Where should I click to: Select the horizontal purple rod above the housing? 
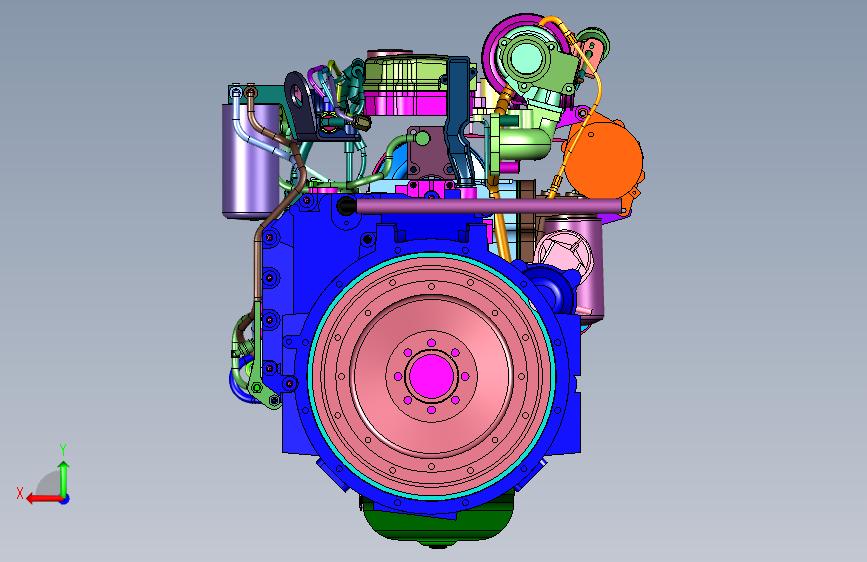point(487,206)
